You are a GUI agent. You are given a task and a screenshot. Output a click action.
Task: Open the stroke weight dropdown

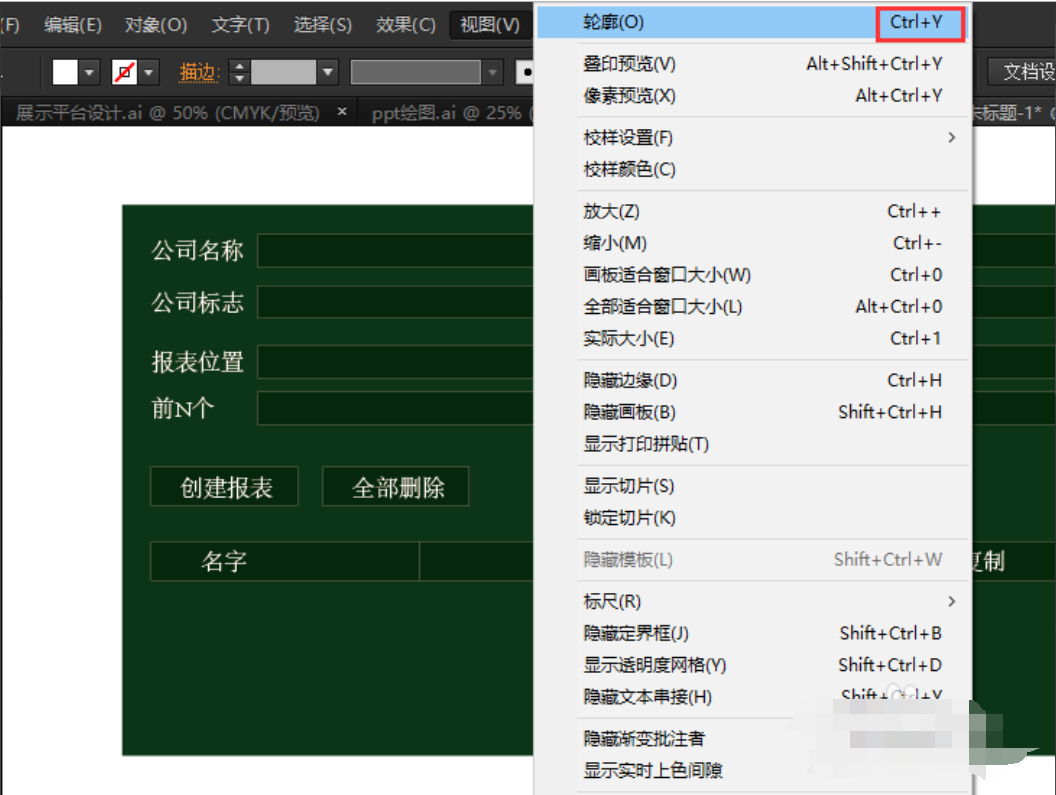click(328, 71)
